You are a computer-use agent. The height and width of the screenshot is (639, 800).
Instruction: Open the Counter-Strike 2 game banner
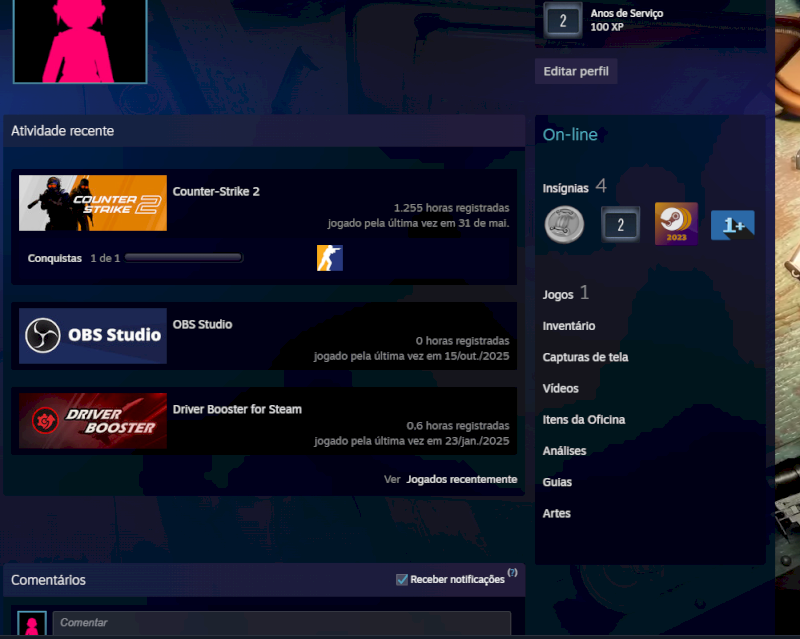click(x=93, y=203)
